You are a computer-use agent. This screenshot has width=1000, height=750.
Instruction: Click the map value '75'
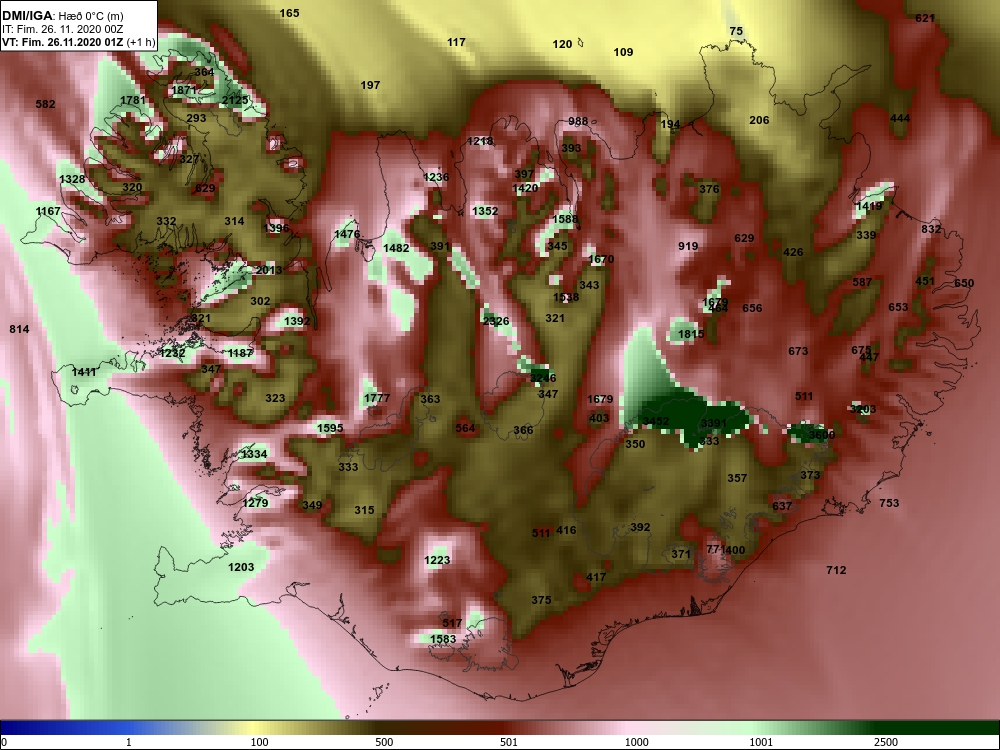pyautogui.click(x=736, y=31)
